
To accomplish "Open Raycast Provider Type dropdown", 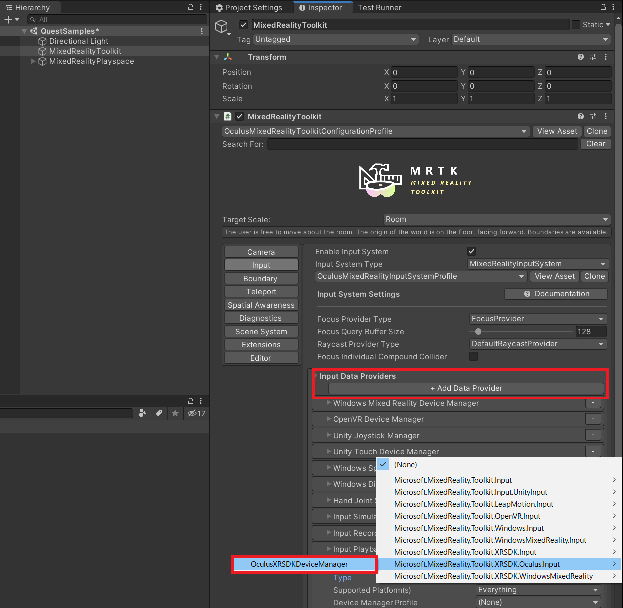I will pos(538,344).
